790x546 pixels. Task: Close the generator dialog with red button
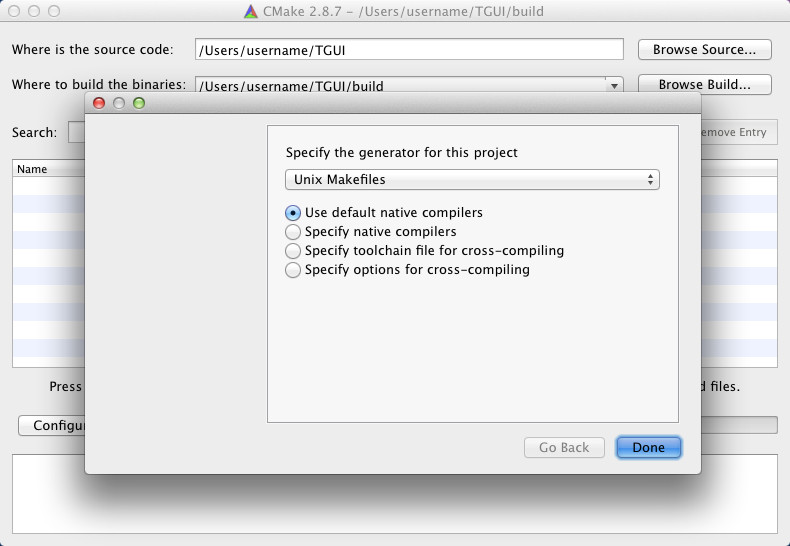(x=99, y=103)
